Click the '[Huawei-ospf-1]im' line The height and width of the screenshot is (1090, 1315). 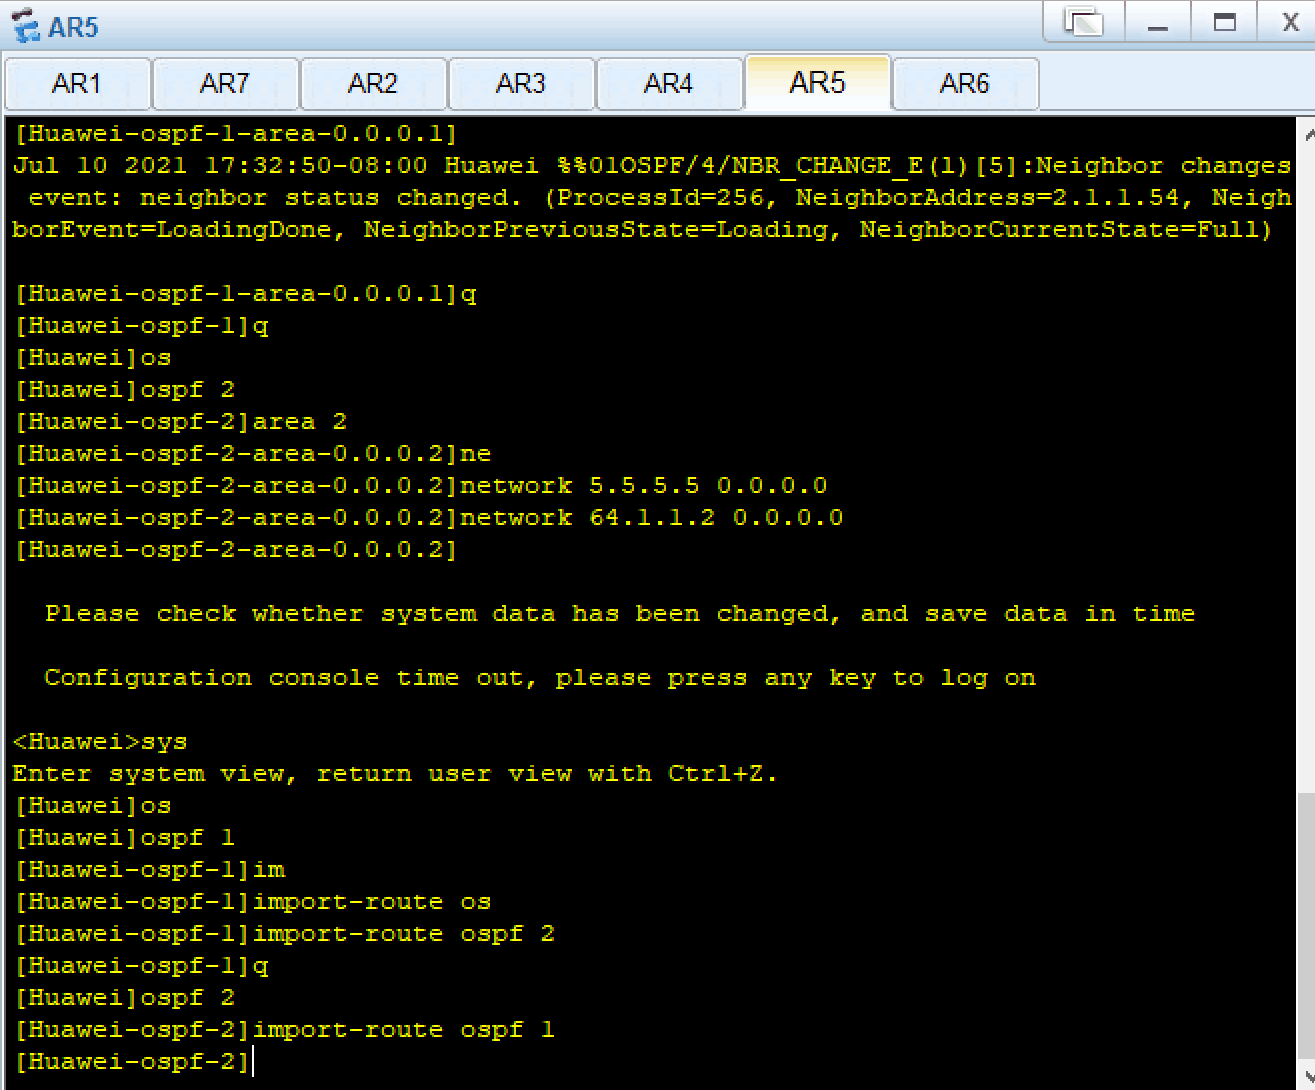point(149,869)
